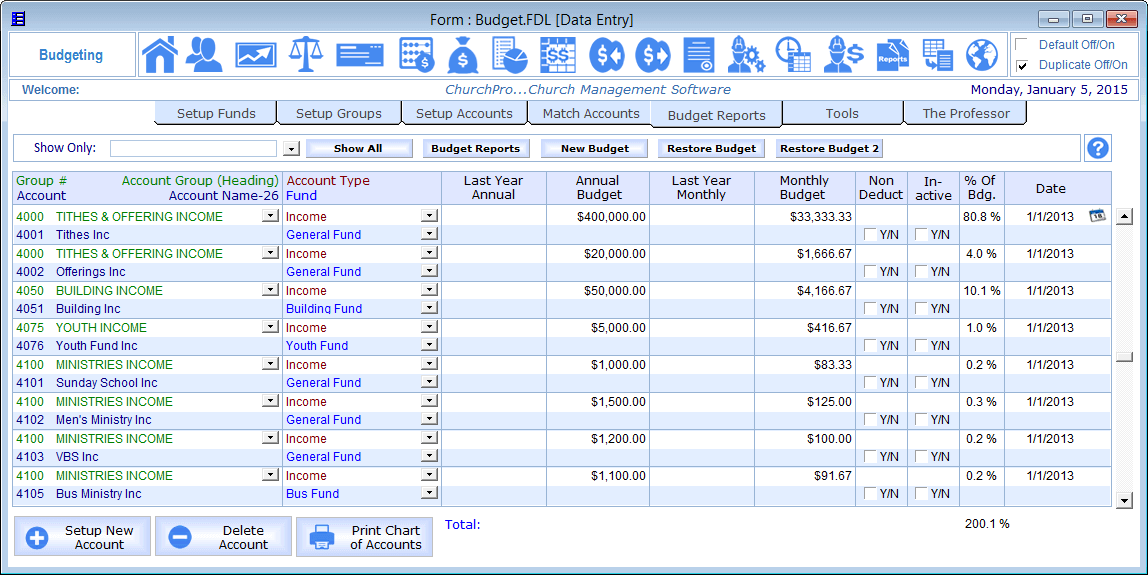Click the coins with right arrow icon
Image resolution: width=1148 pixels, height=575 pixels.
(x=653, y=55)
